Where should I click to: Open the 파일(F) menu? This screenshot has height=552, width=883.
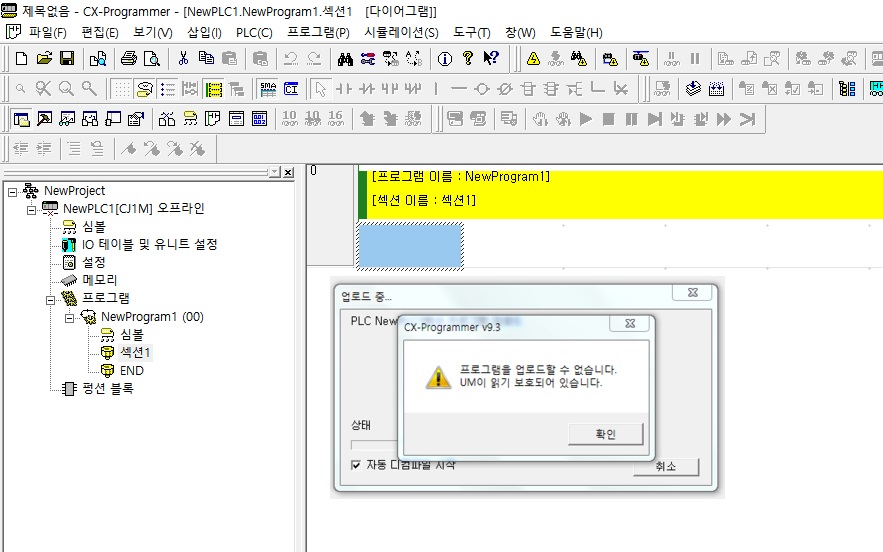coord(48,33)
